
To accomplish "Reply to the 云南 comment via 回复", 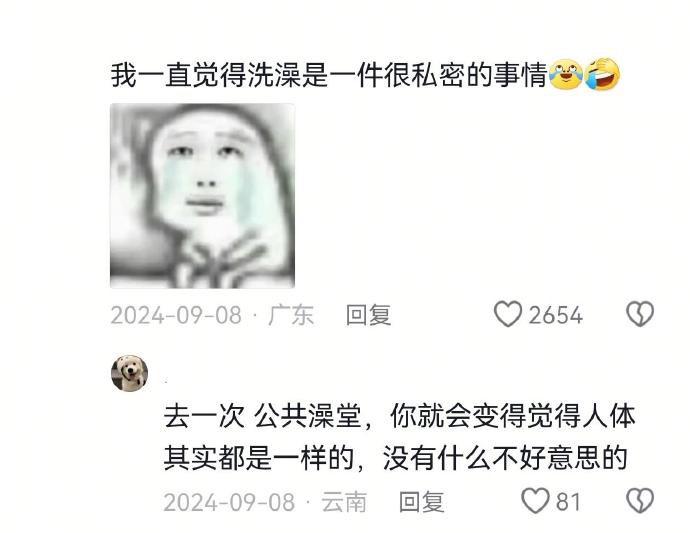I will (x=421, y=502).
